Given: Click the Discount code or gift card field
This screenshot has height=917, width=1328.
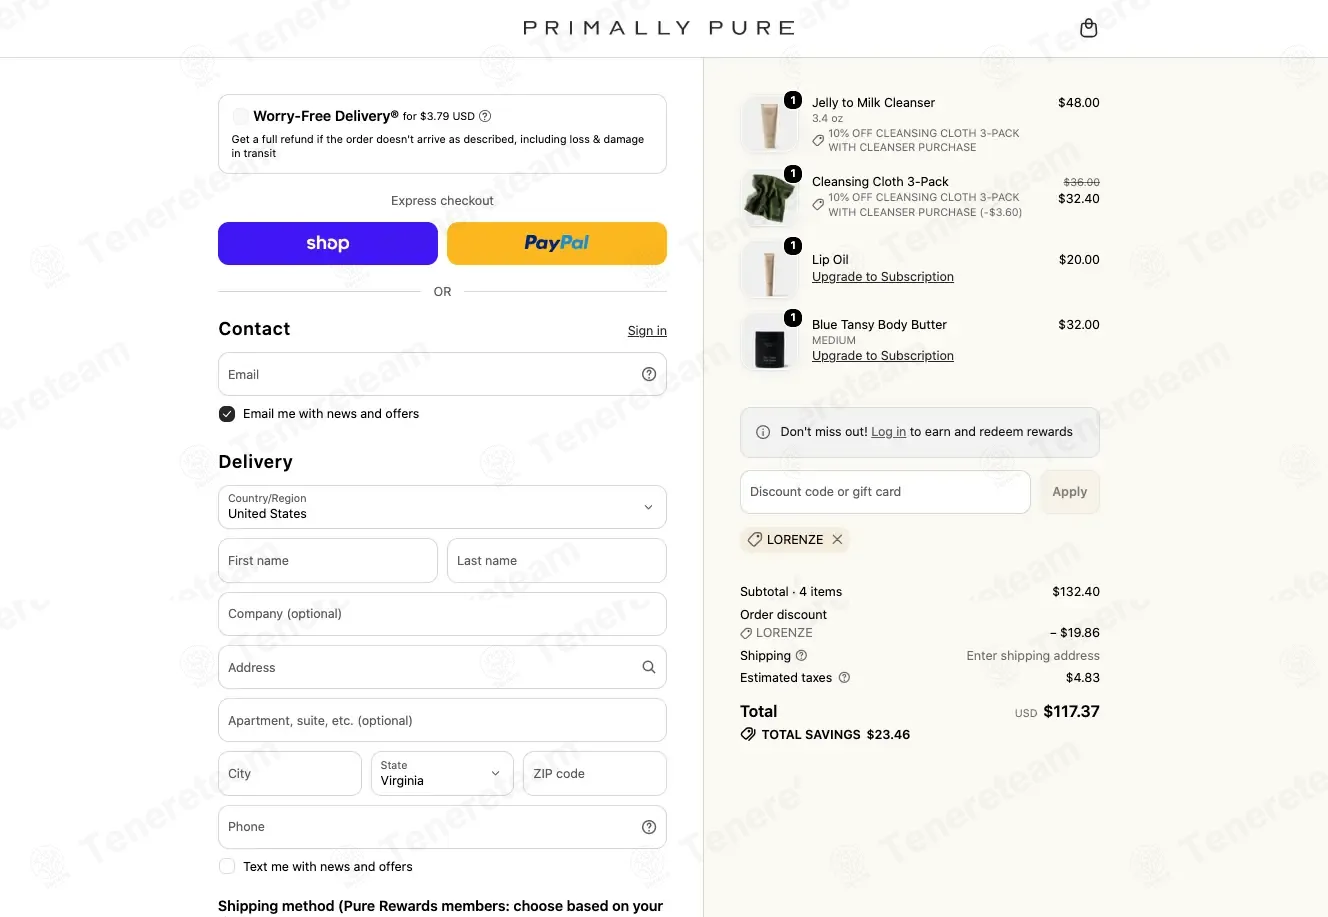Looking at the screenshot, I should click(x=885, y=492).
